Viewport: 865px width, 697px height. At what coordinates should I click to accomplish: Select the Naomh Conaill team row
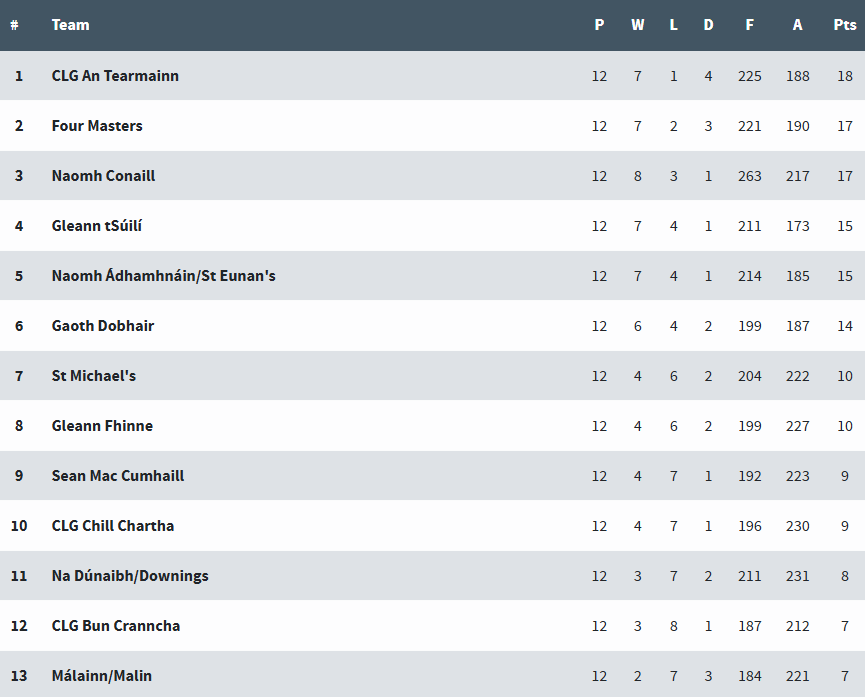click(103, 176)
